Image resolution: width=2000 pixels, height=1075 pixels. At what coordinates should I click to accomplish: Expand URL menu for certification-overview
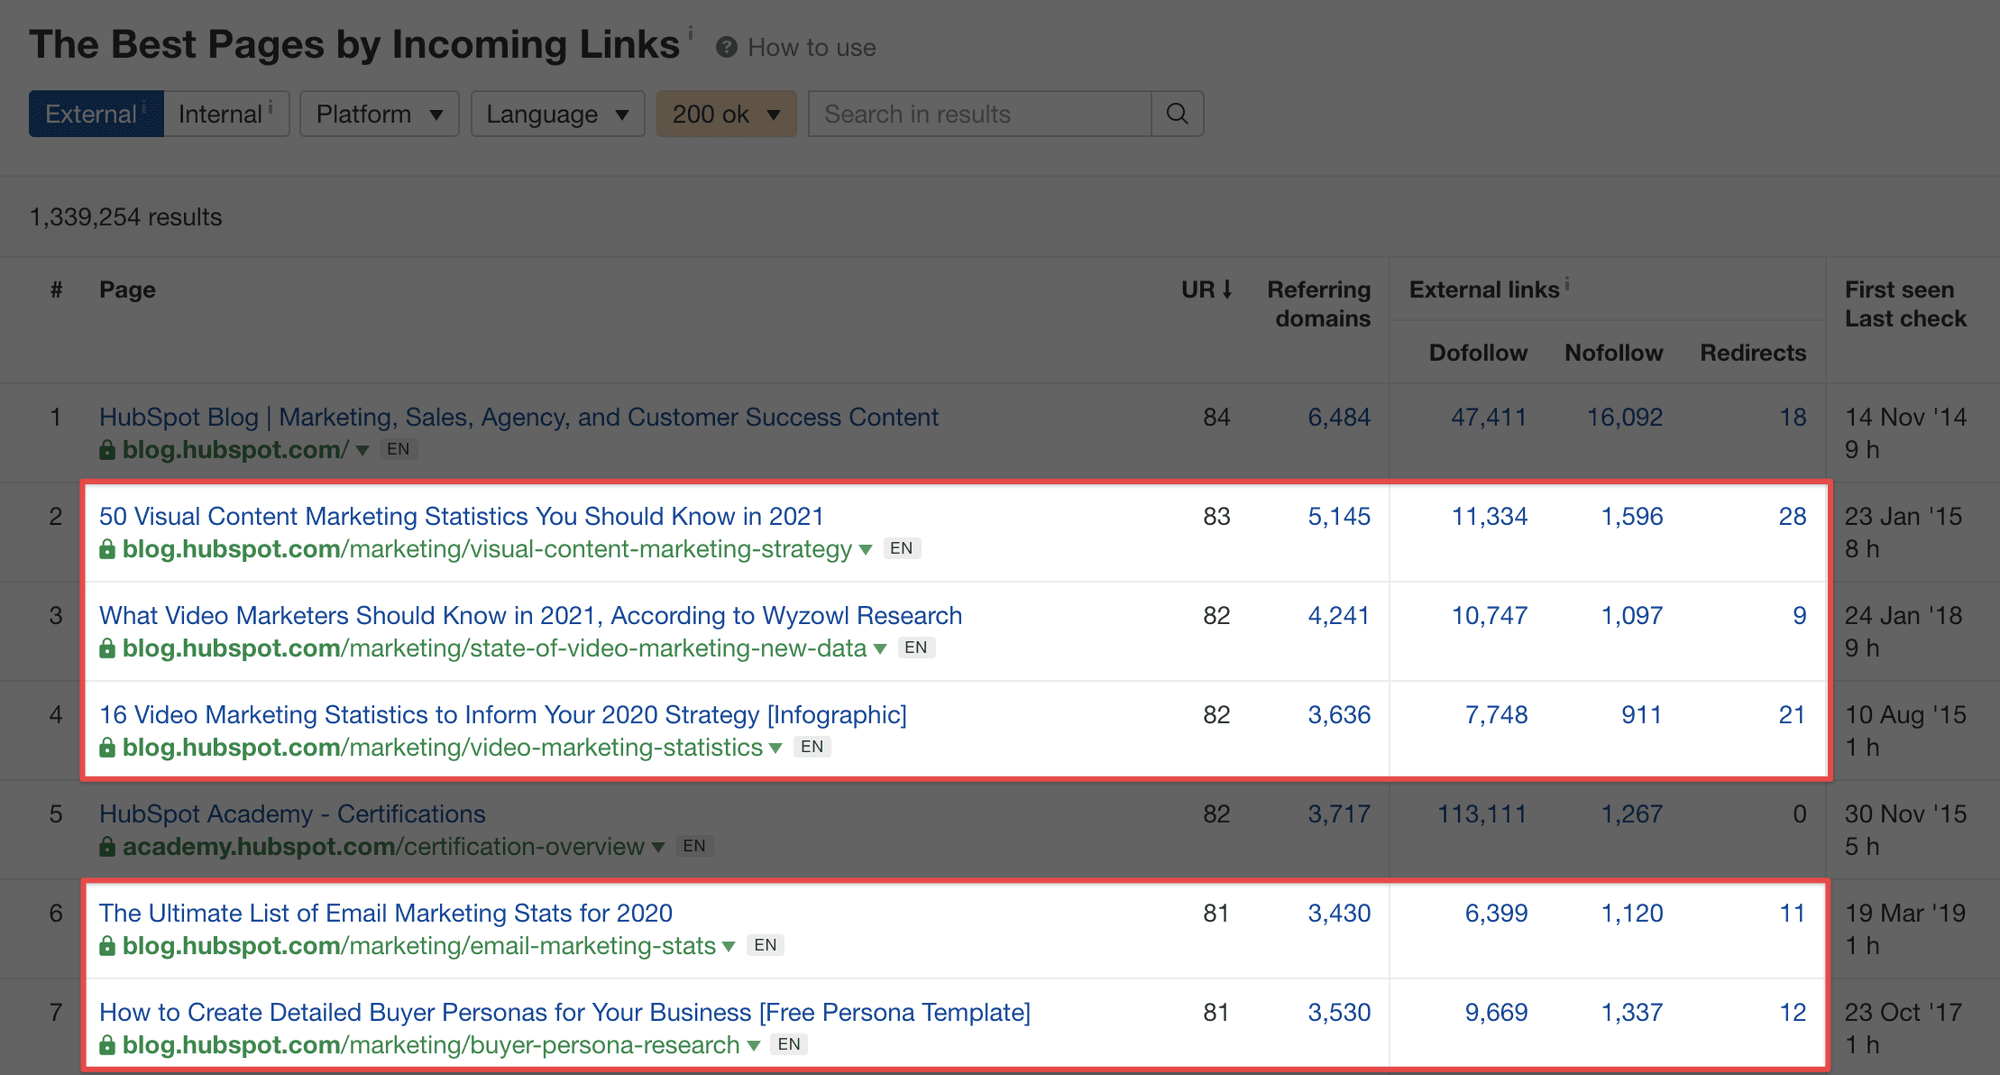658,847
